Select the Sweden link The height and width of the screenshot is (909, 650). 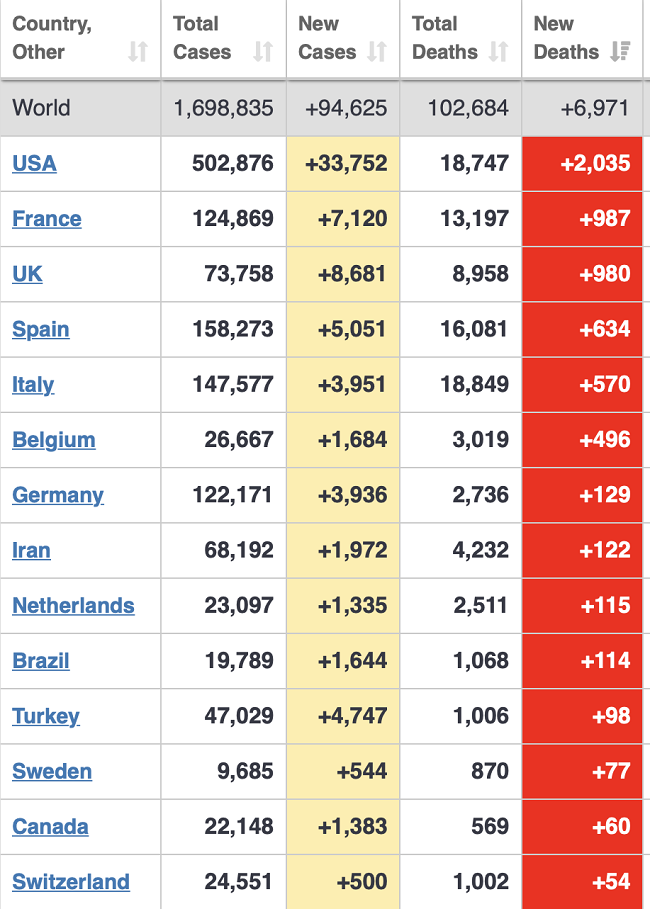[x=52, y=772]
